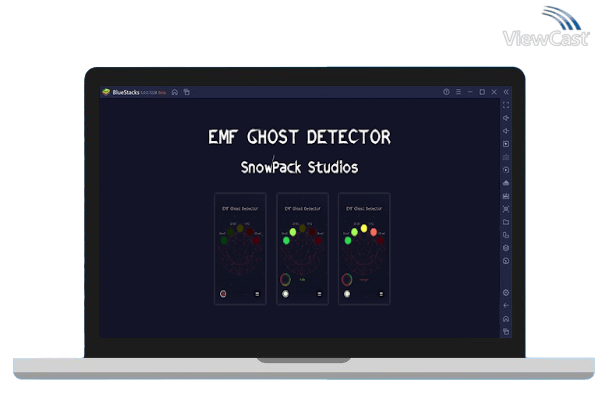Open the first EMF detector phone screenshot
Viewport: 602px width, 414px height.
pyautogui.click(x=240, y=249)
